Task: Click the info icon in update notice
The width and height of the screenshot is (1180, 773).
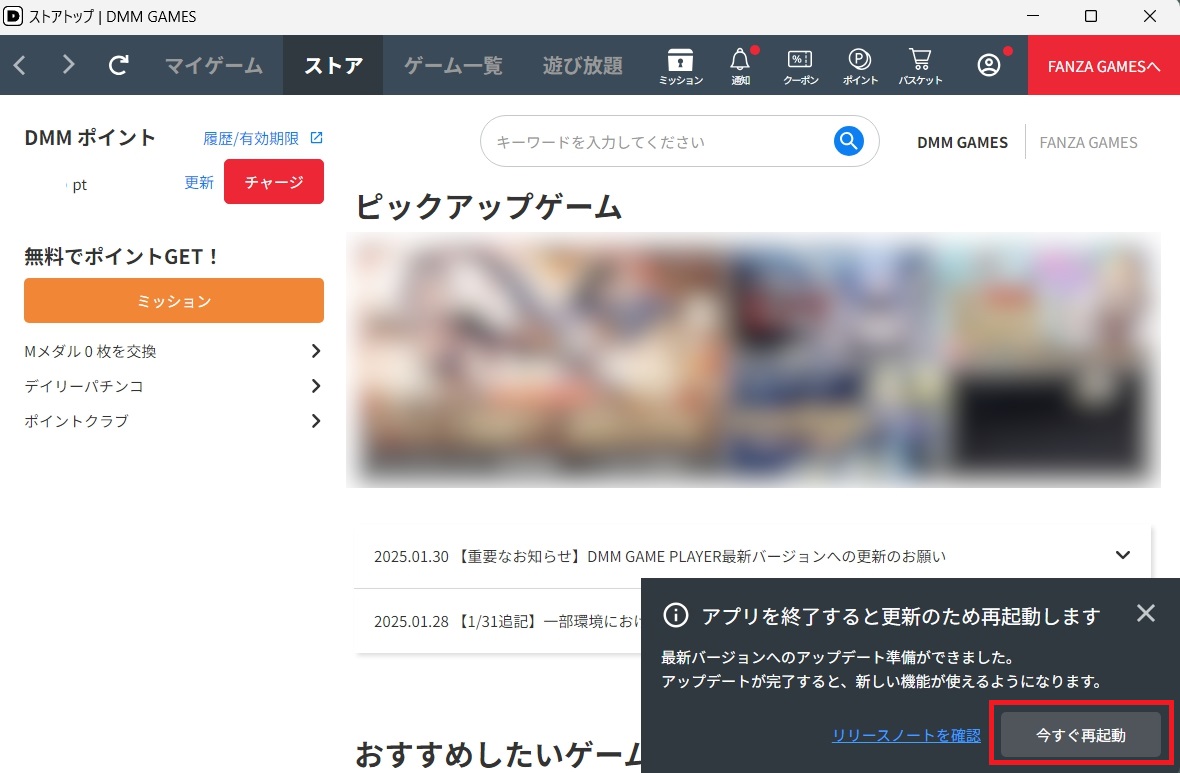Action: [675, 615]
